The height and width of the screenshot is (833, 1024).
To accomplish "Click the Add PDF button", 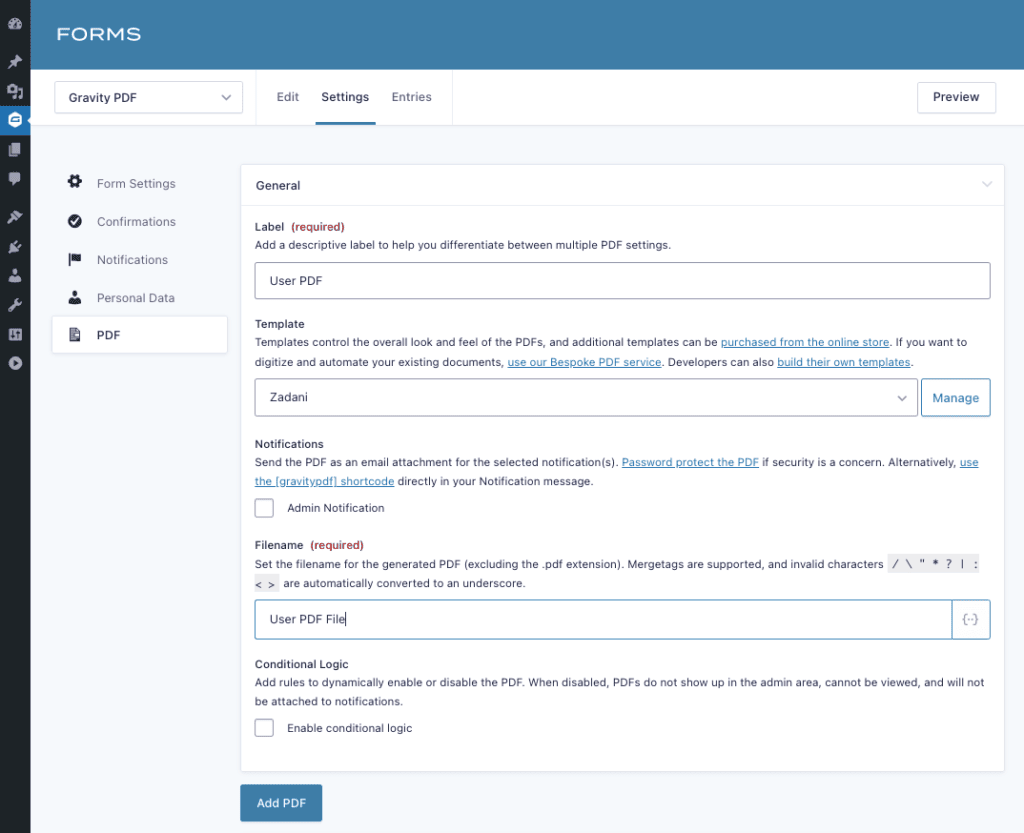I will tap(281, 803).
